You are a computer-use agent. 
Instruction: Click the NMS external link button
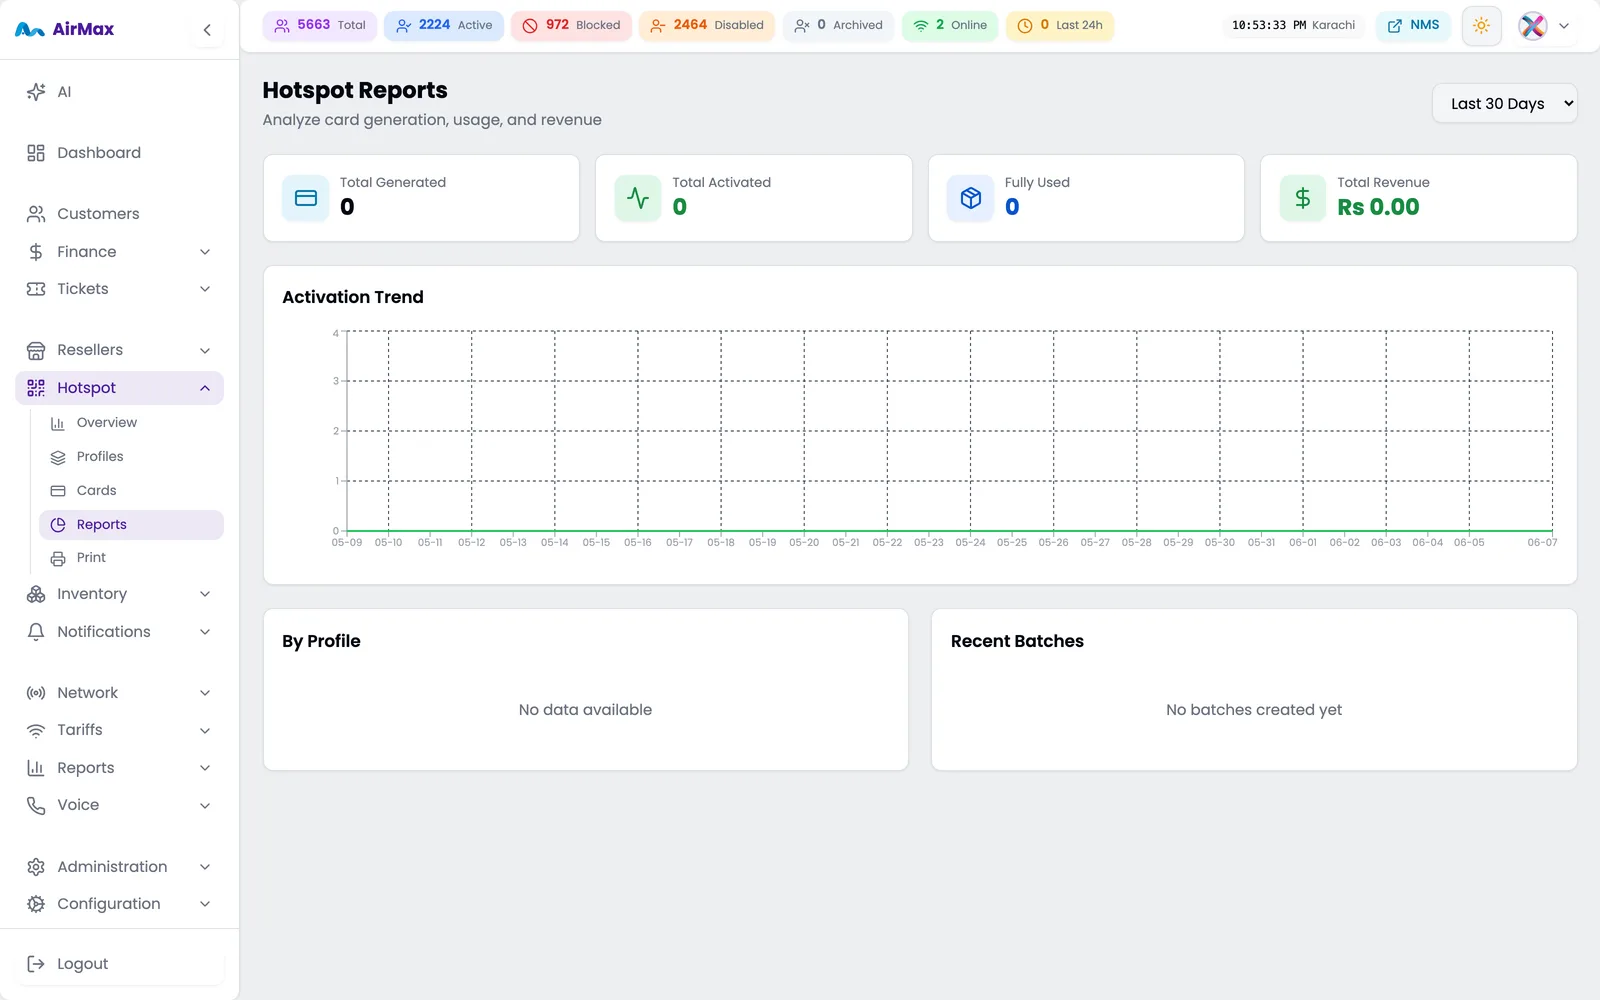[x=1414, y=26]
